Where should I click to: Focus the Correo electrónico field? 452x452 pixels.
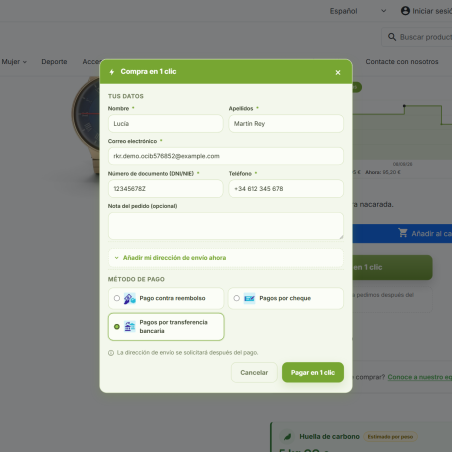pyautogui.click(x=226, y=156)
